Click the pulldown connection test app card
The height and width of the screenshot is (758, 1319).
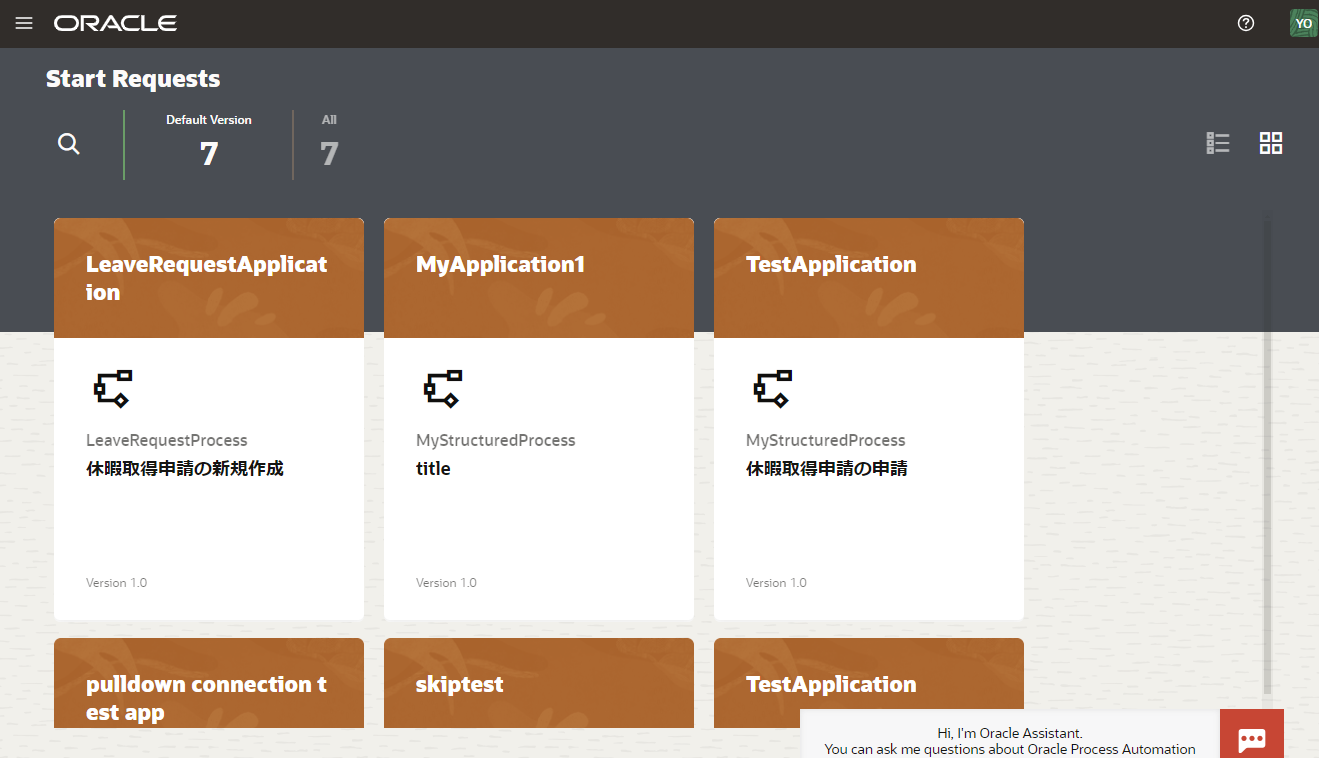tap(208, 697)
